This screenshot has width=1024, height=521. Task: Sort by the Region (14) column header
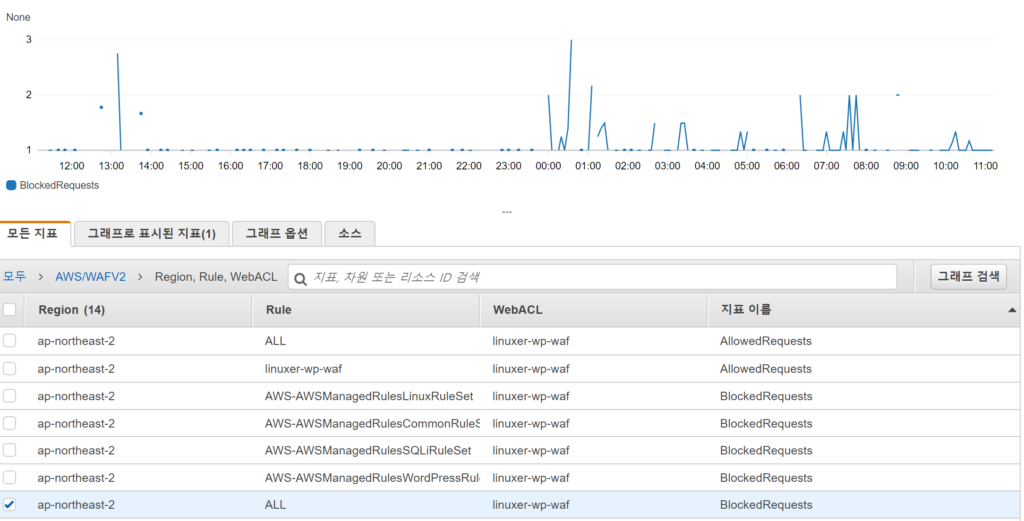click(x=71, y=310)
